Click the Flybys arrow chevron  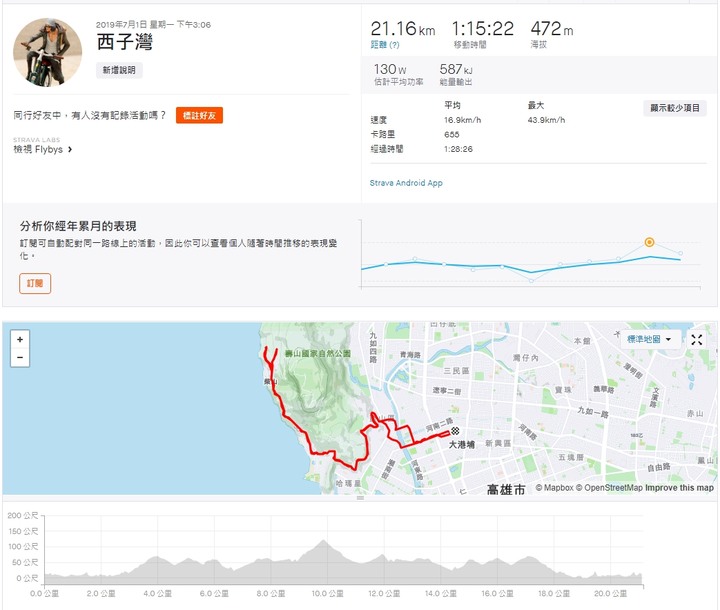click(70, 149)
